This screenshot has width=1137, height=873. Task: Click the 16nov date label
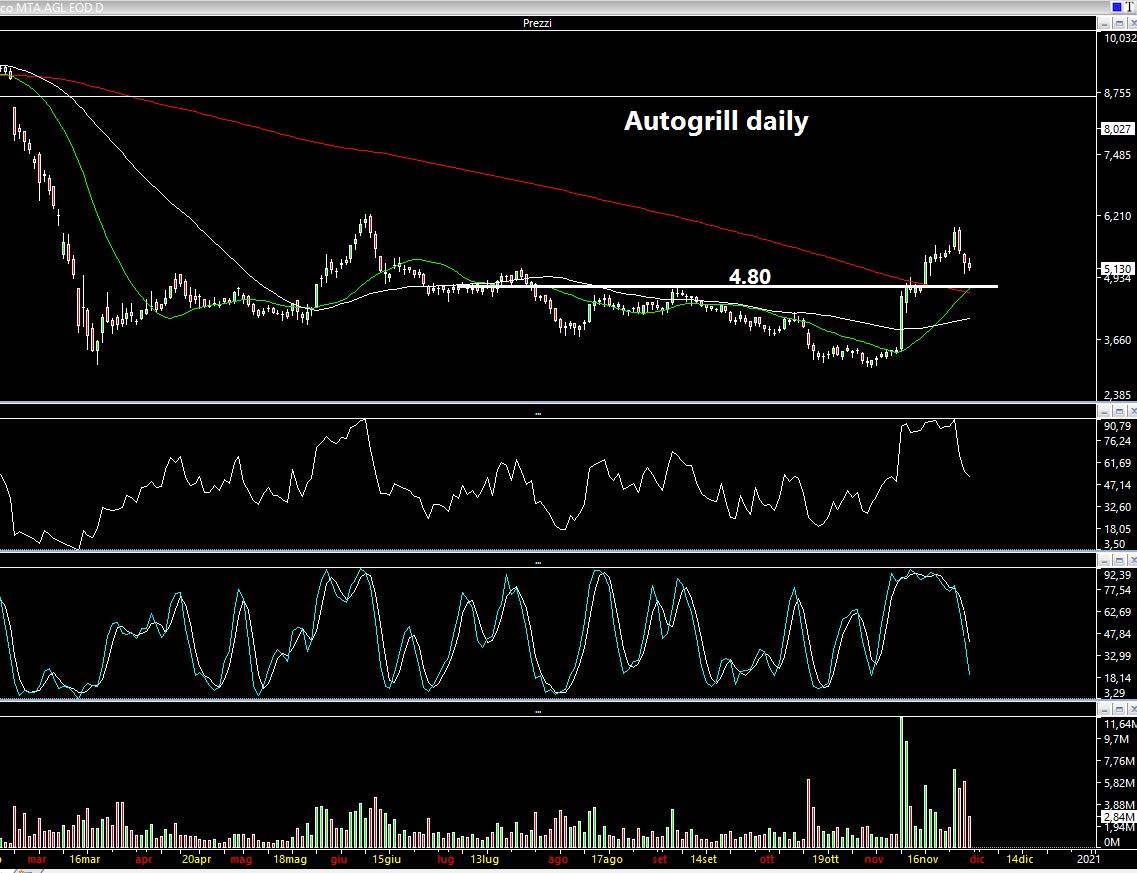coord(923,860)
